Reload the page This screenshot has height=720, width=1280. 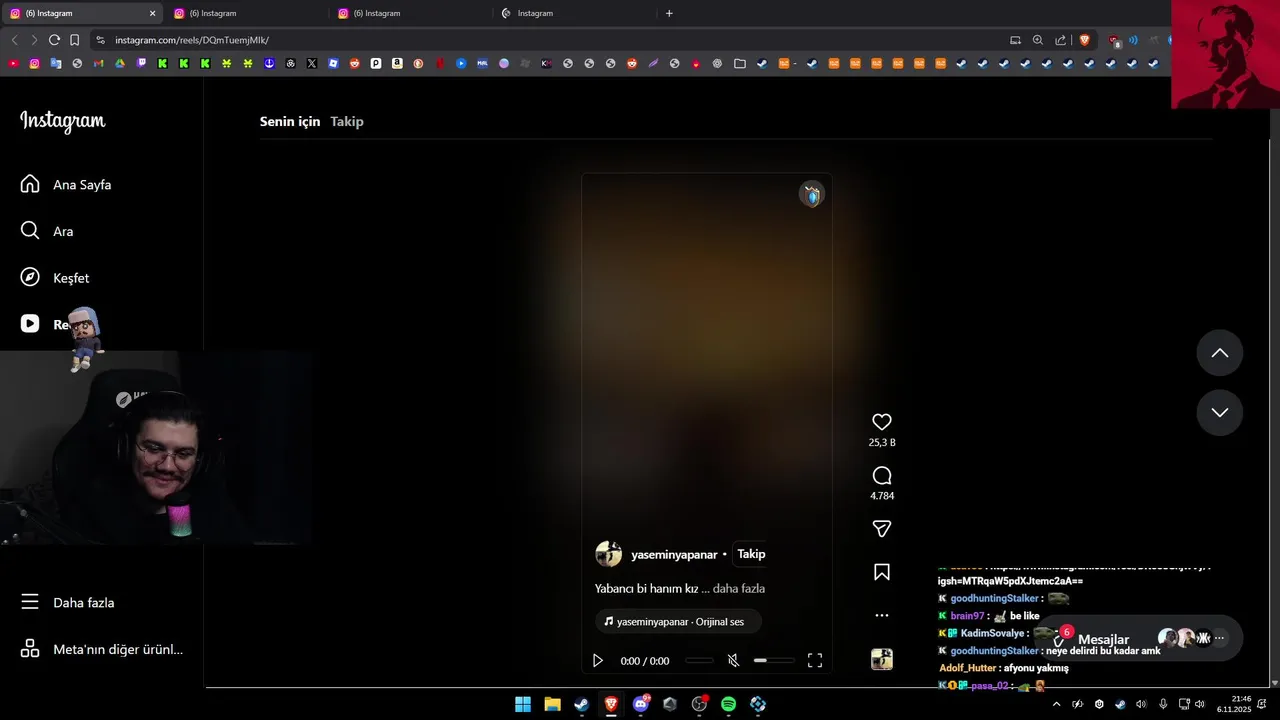pyautogui.click(x=54, y=40)
